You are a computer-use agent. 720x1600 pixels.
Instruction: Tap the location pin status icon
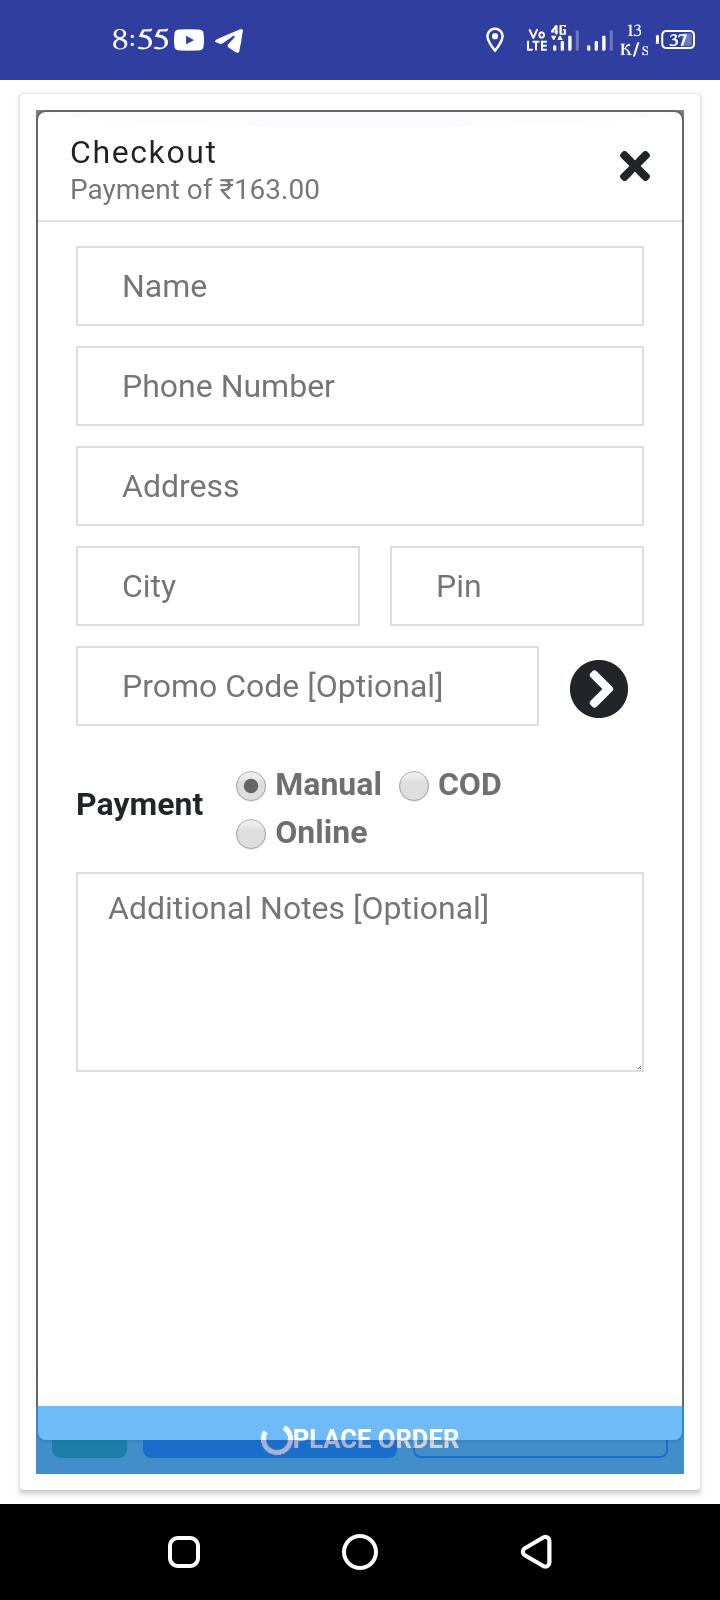[x=494, y=40]
